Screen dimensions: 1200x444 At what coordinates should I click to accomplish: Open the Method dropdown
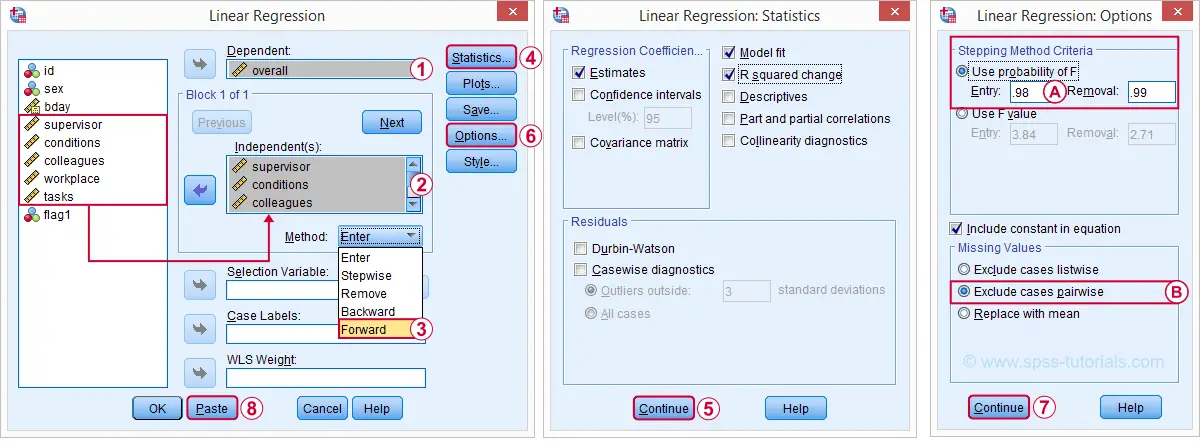coord(380,236)
